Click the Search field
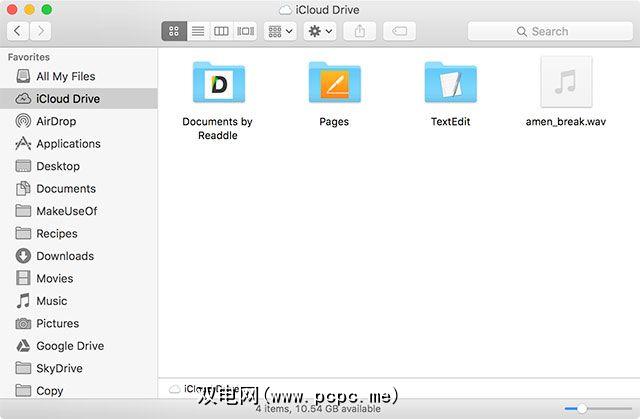640x419 pixels. (550, 31)
